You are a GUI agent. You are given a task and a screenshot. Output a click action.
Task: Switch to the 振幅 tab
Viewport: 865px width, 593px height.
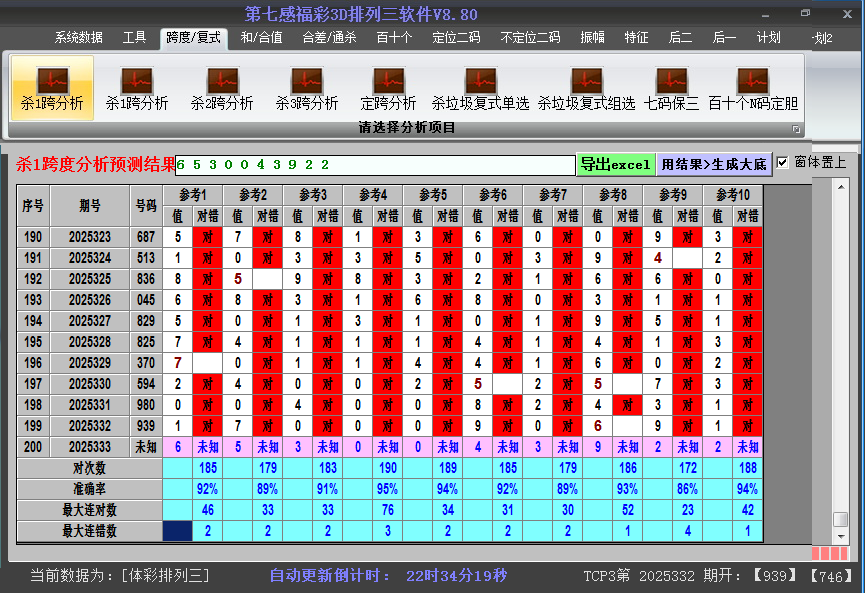tap(594, 37)
